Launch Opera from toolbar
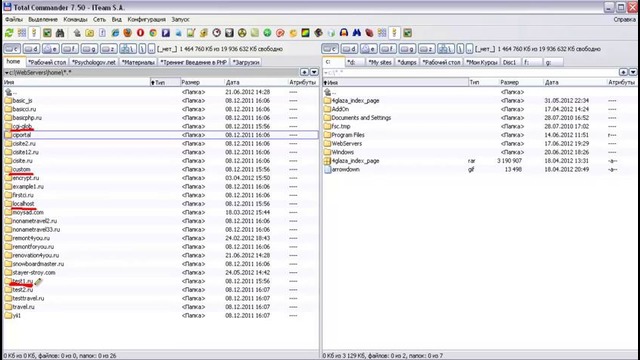 140,33
